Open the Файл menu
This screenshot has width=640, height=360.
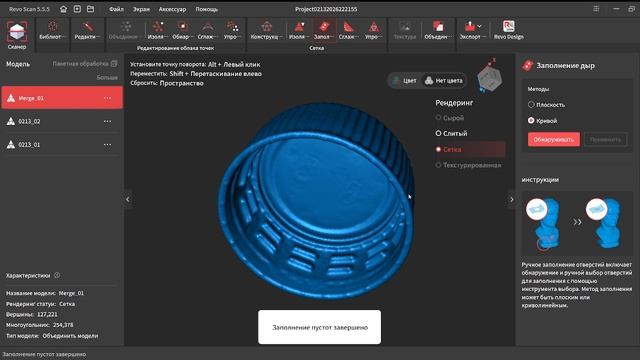tap(116, 9)
